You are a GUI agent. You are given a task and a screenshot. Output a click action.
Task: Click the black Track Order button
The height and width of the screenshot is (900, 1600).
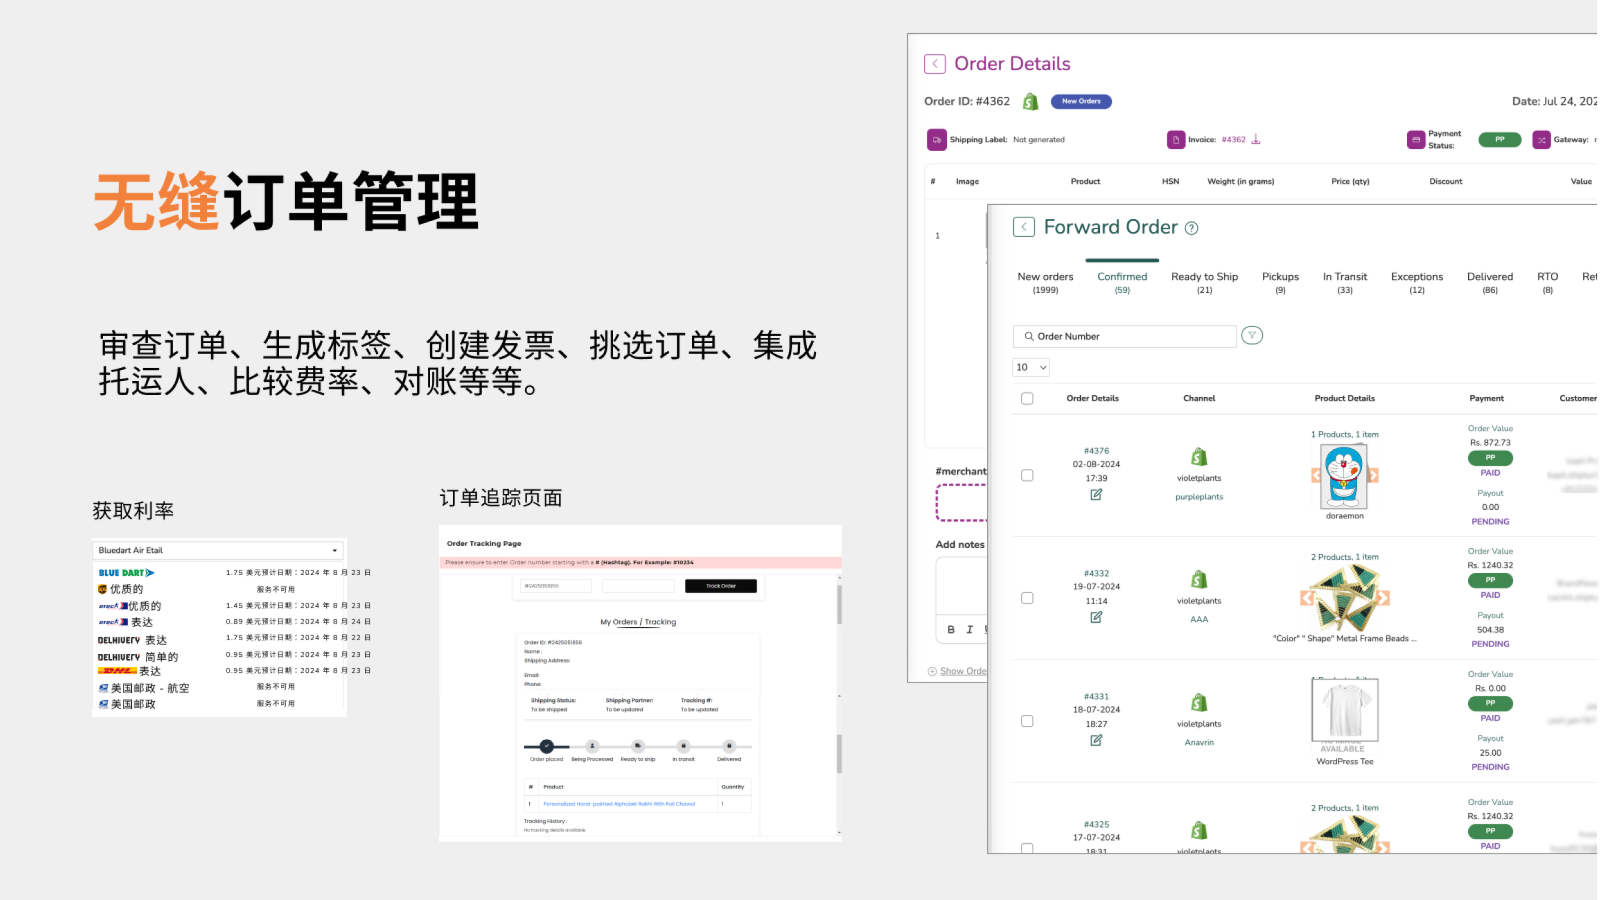pyautogui.click(x=721, y=586)
